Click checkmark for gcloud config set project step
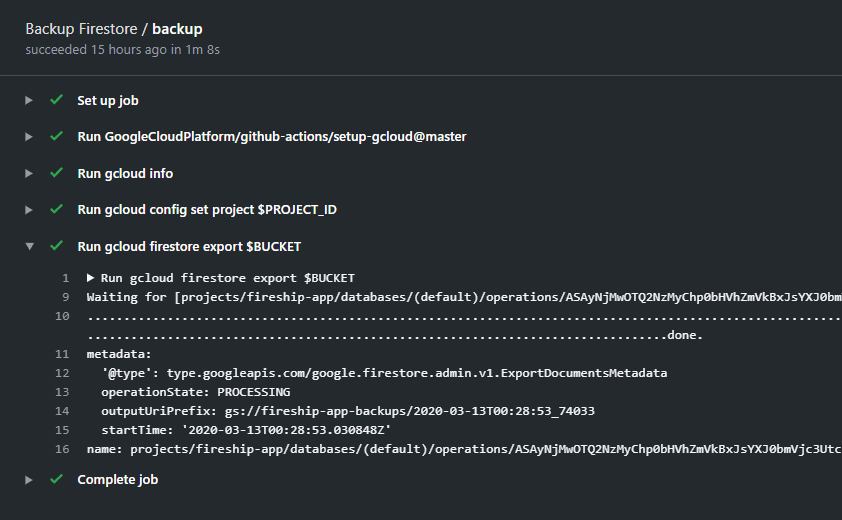 57,209
